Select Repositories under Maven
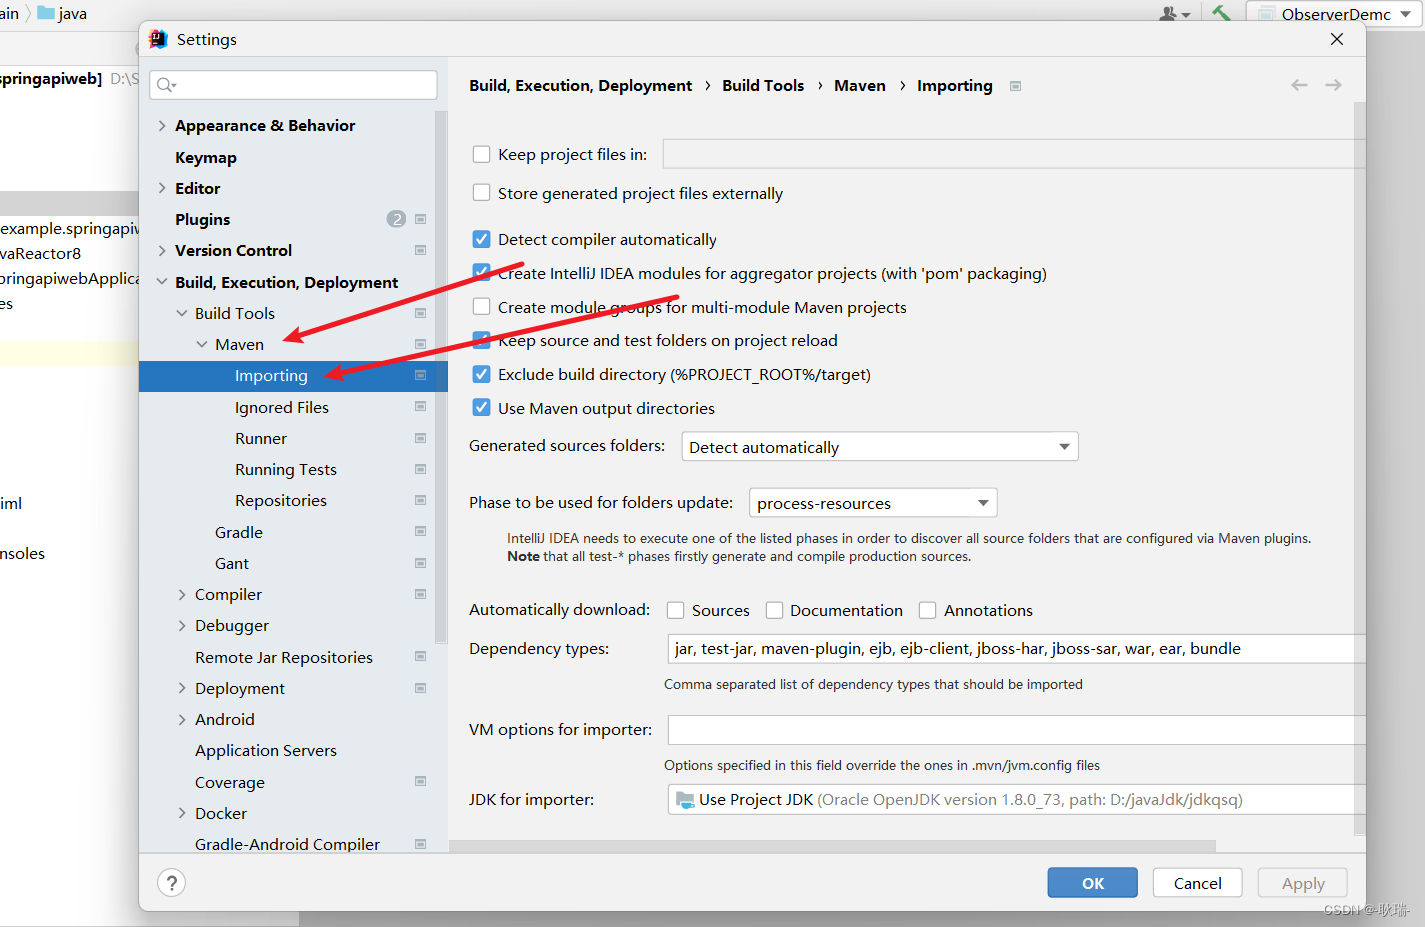This screenshot has height=927, width=1425. click(x=281, y=500)
